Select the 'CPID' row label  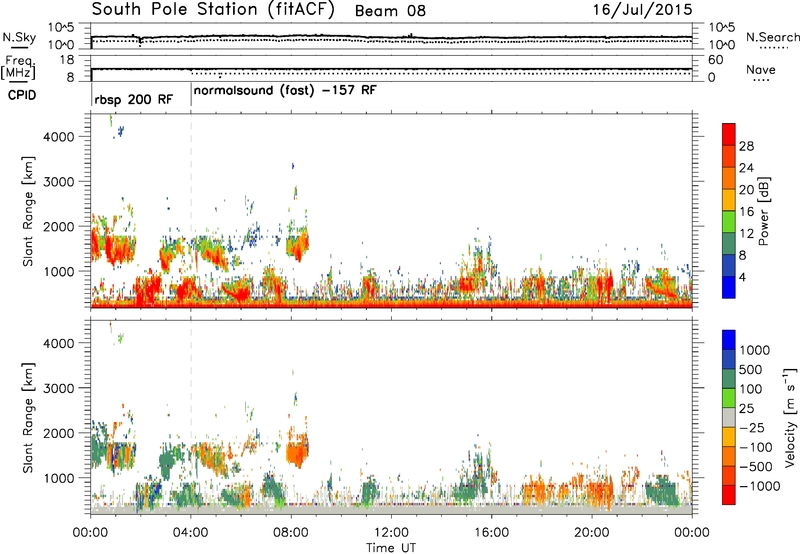pos(22,95)
